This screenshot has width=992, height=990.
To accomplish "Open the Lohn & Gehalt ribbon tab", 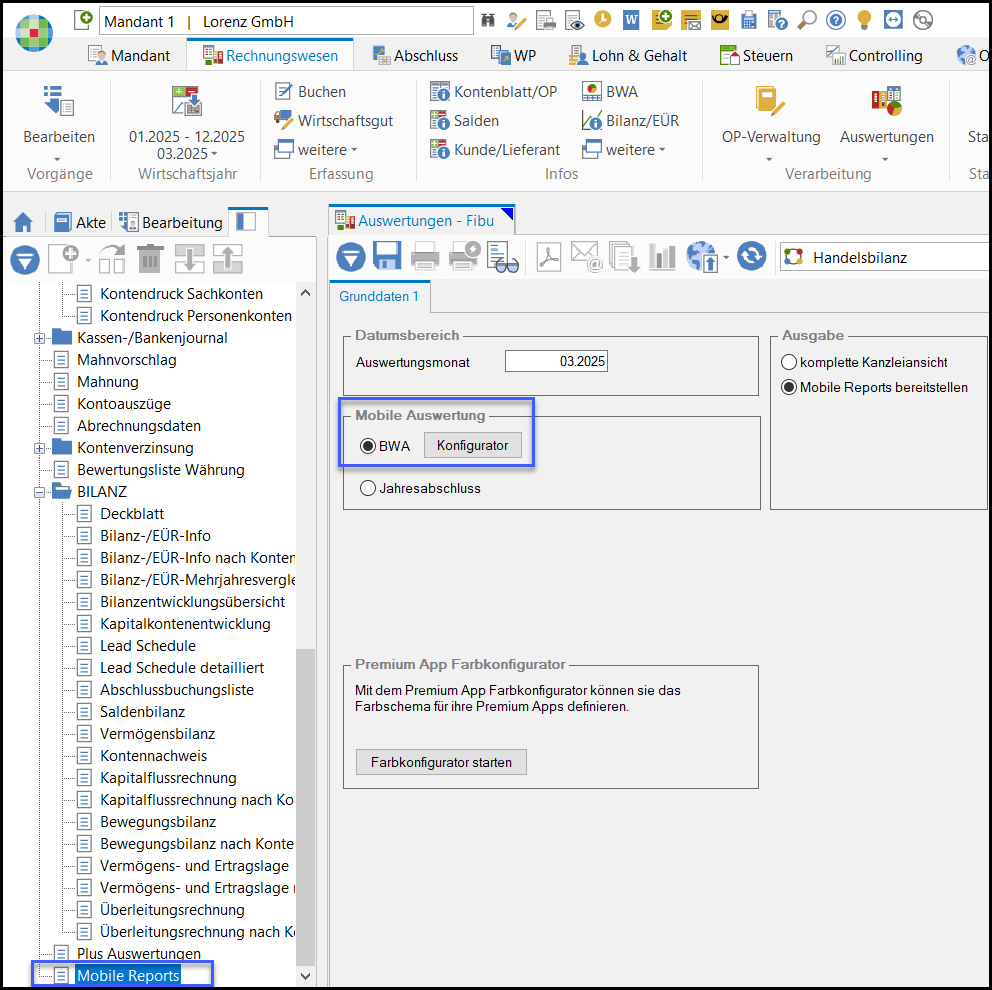I will coord(628,56).
